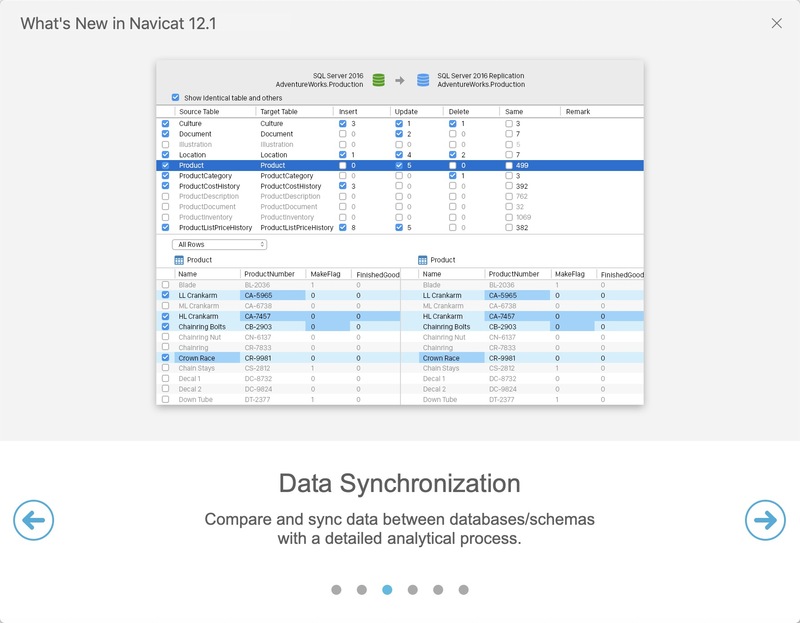The height and width of the screenshot is (623, 800).
Task: Uncheck the ProductCategory source table row checkbox
Action: point(165,176)
